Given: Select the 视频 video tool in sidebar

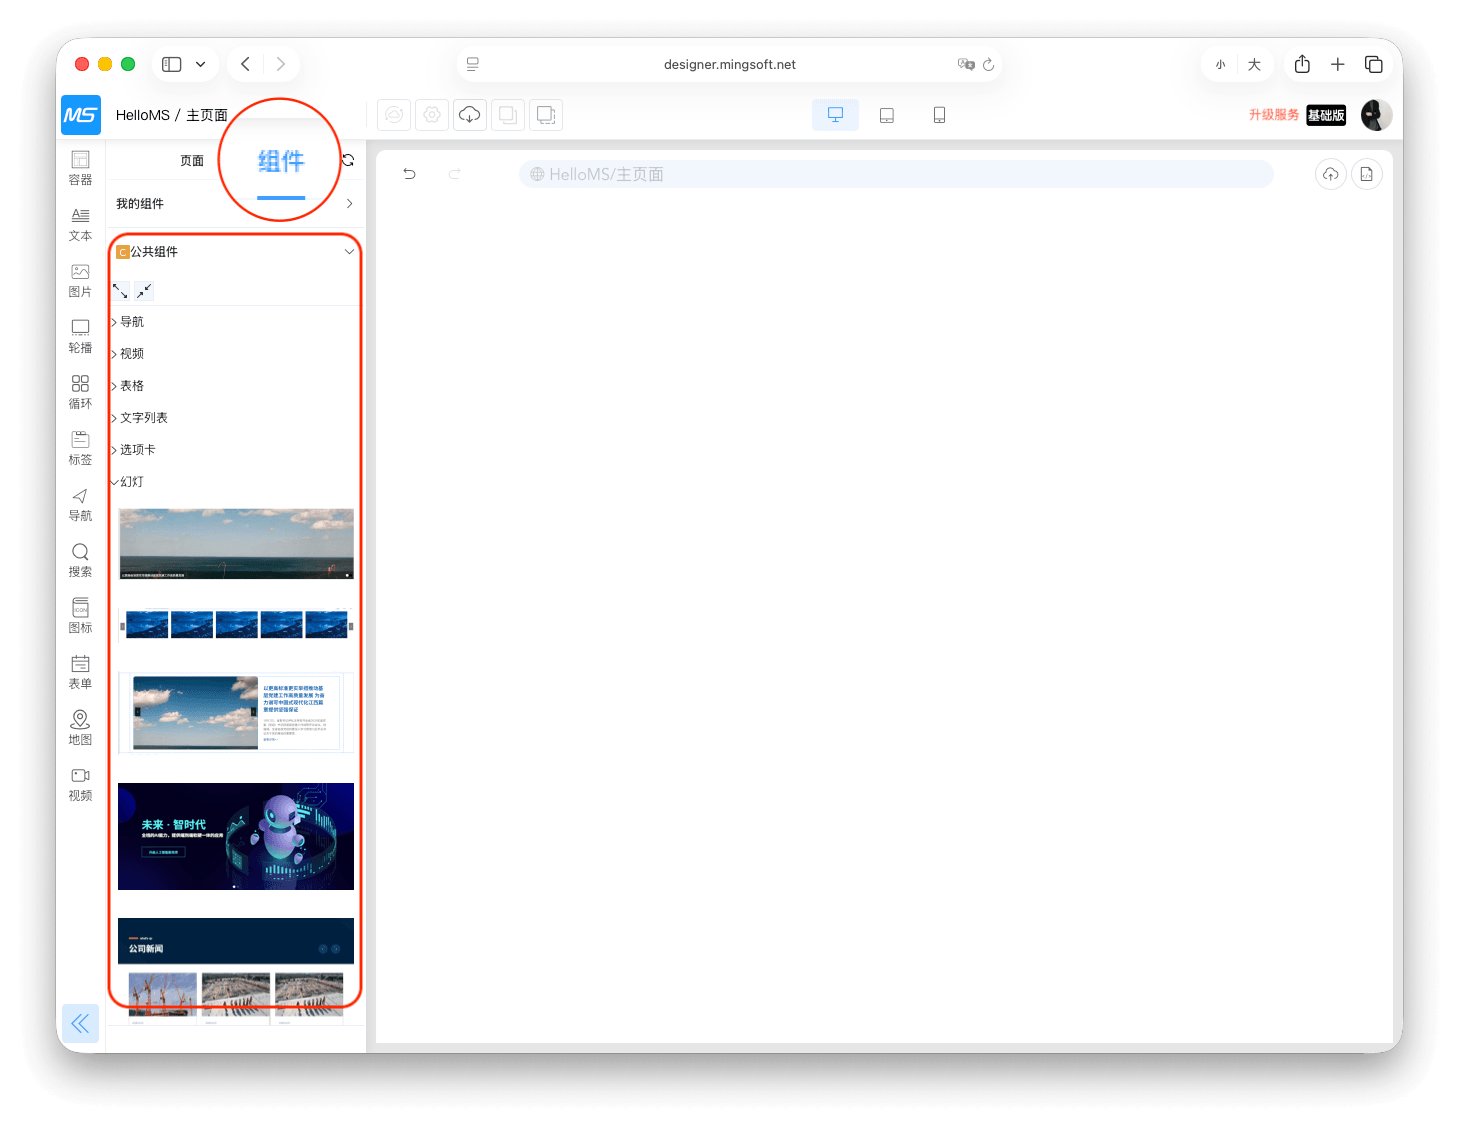Looking at the screenshot, I should pos(80,784).
